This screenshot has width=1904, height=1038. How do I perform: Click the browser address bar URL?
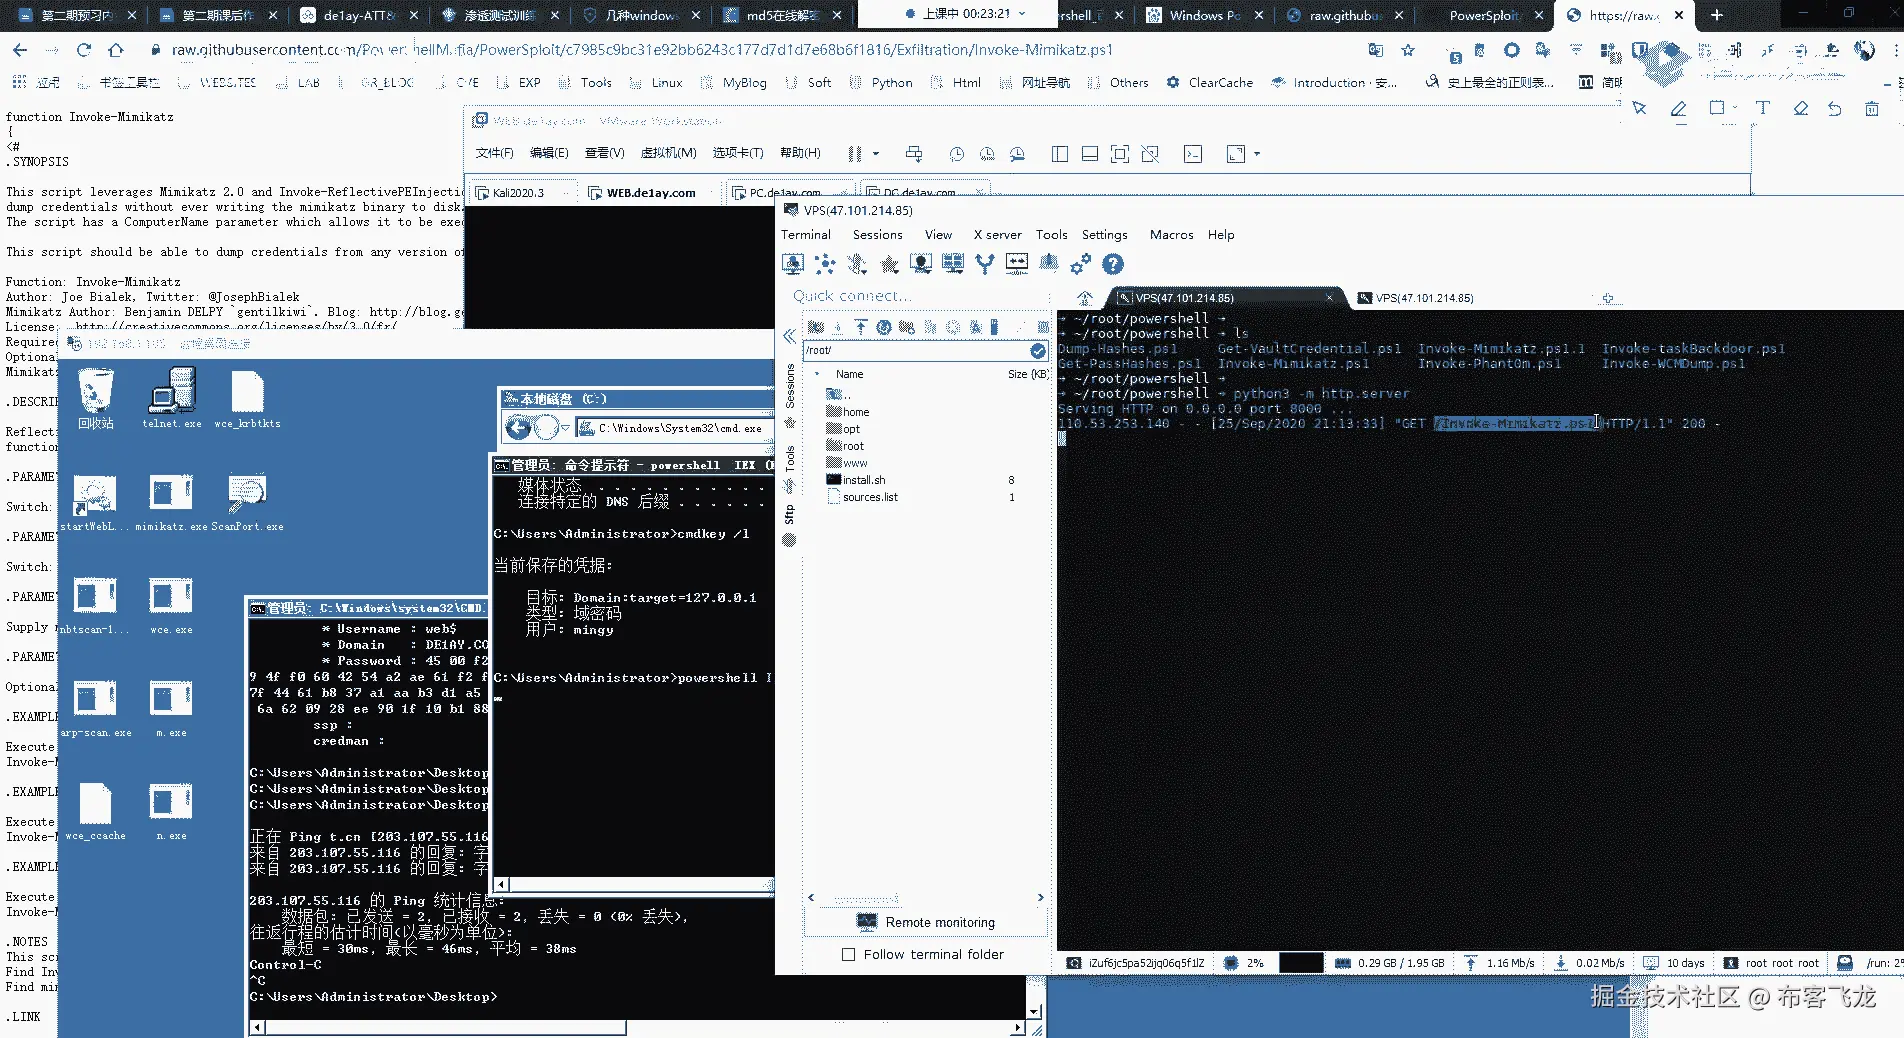pos(642,50)
